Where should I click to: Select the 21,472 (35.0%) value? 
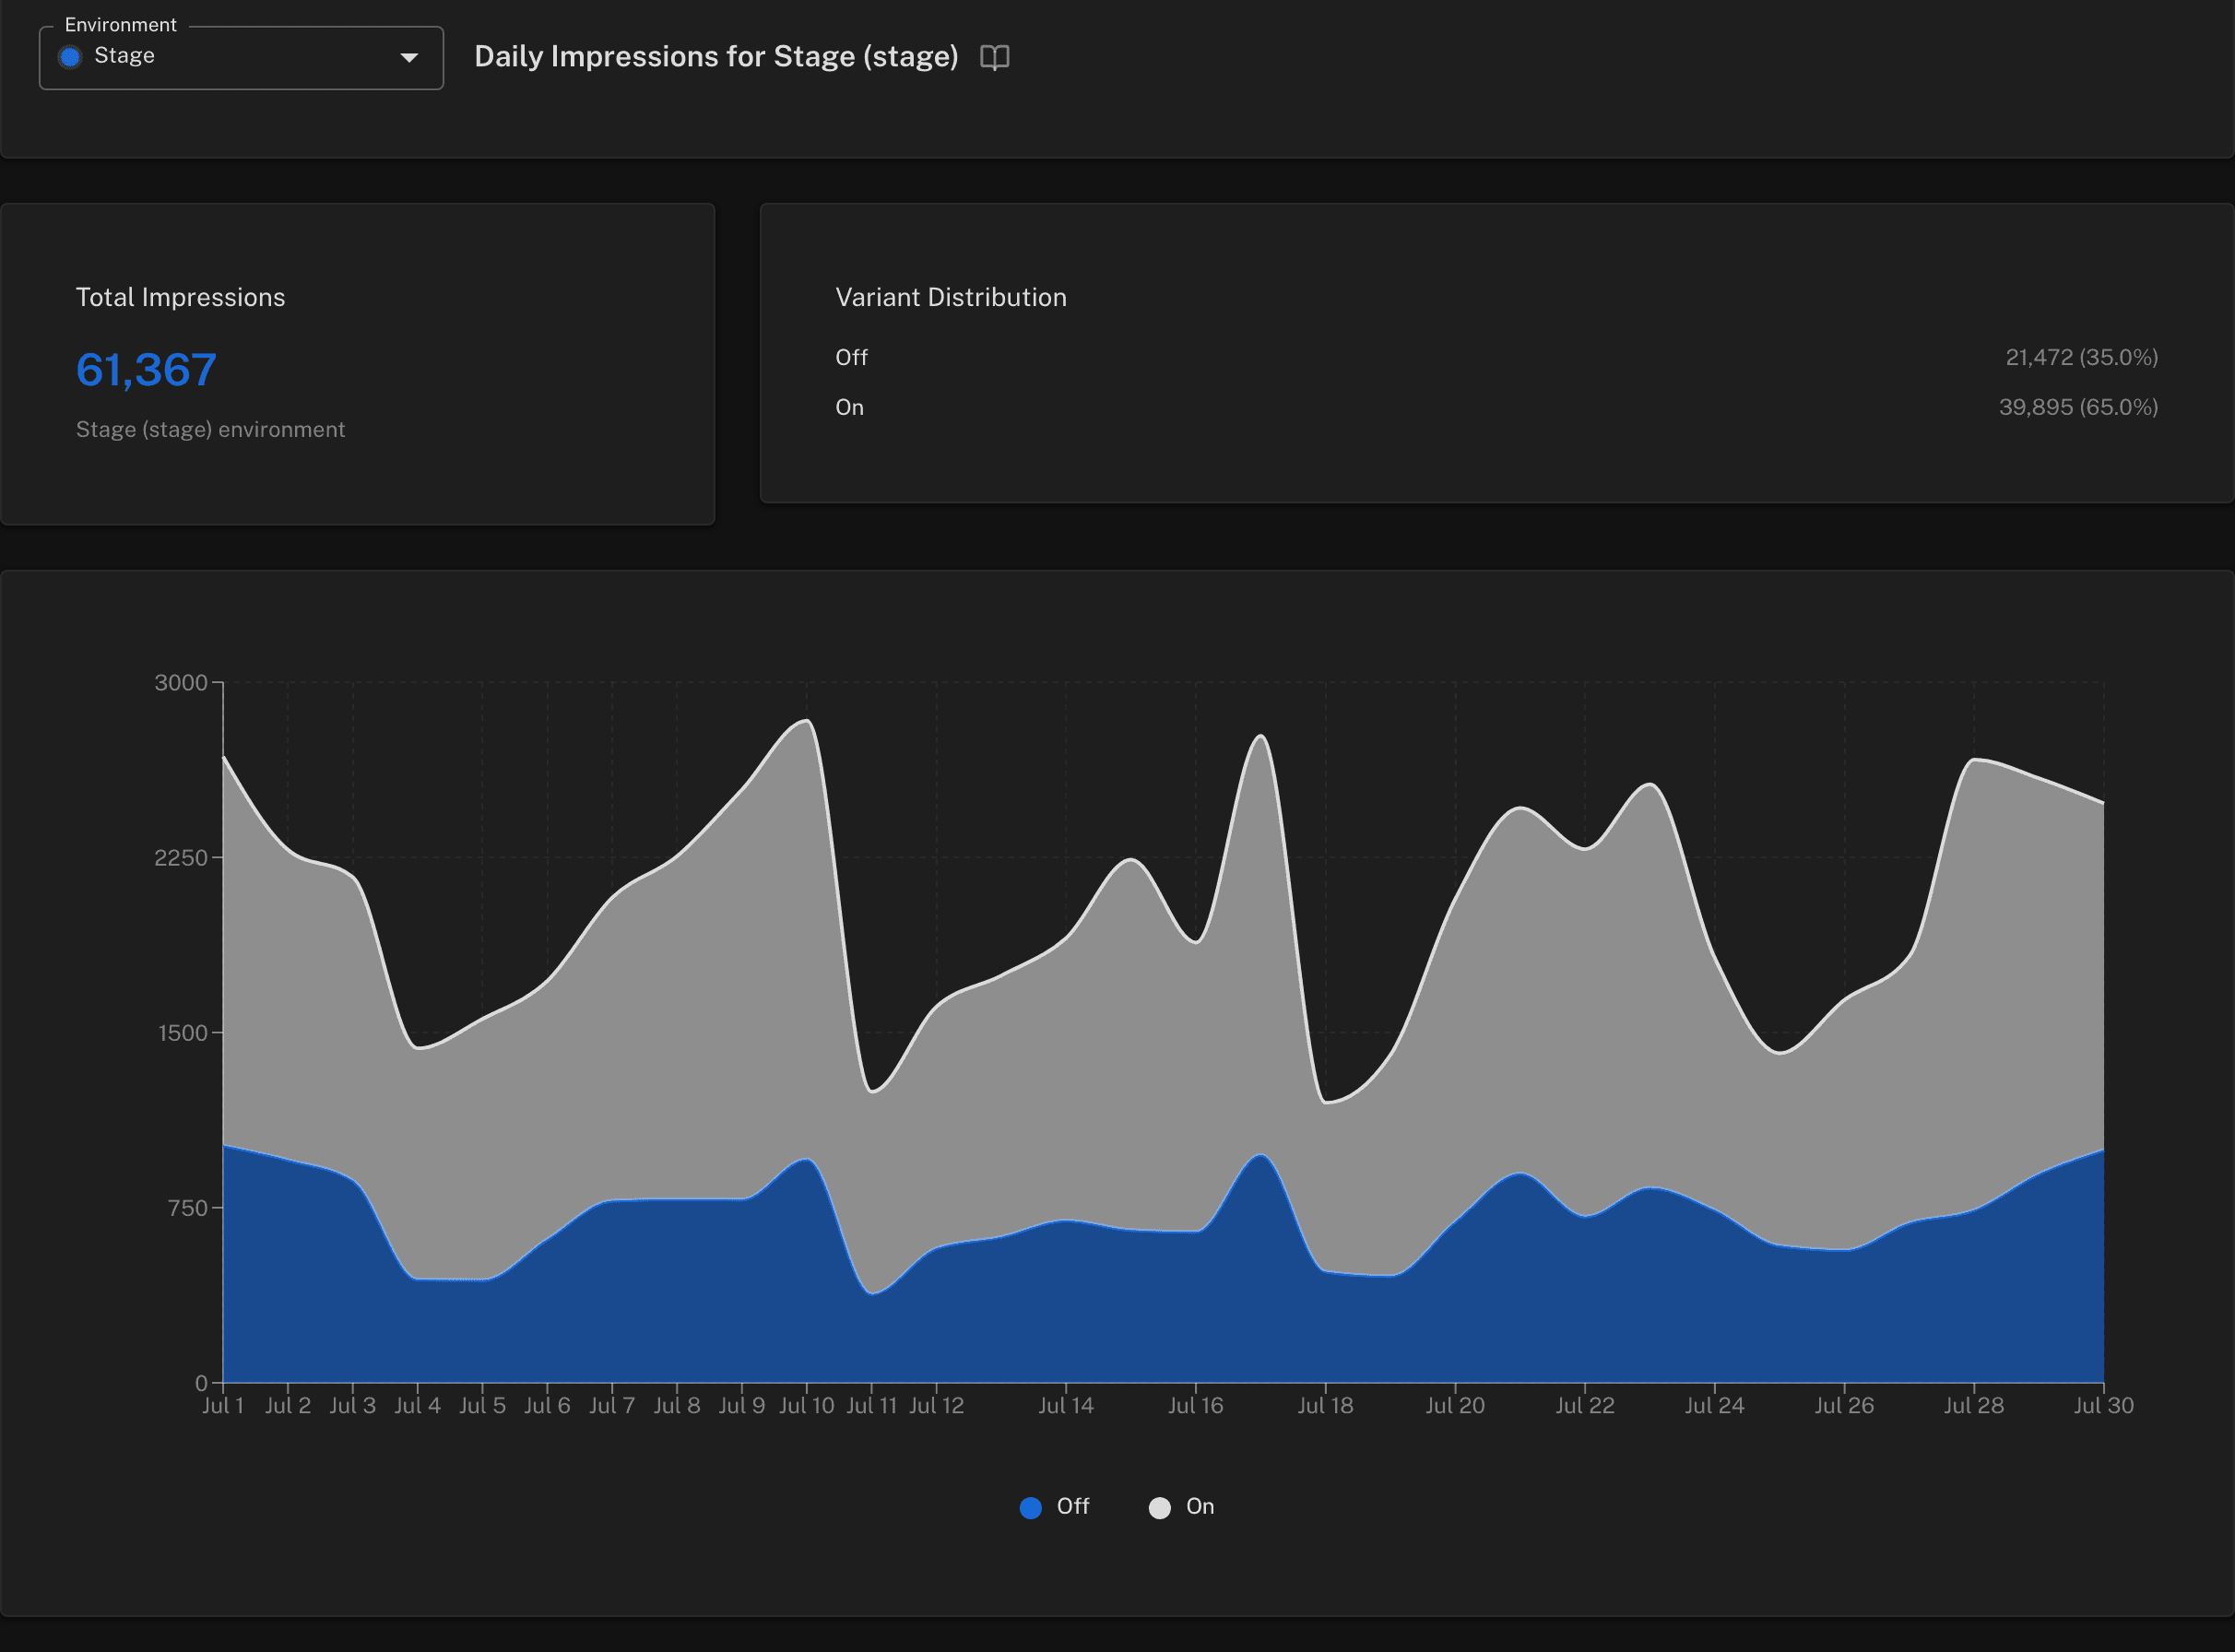point(2081,357)
